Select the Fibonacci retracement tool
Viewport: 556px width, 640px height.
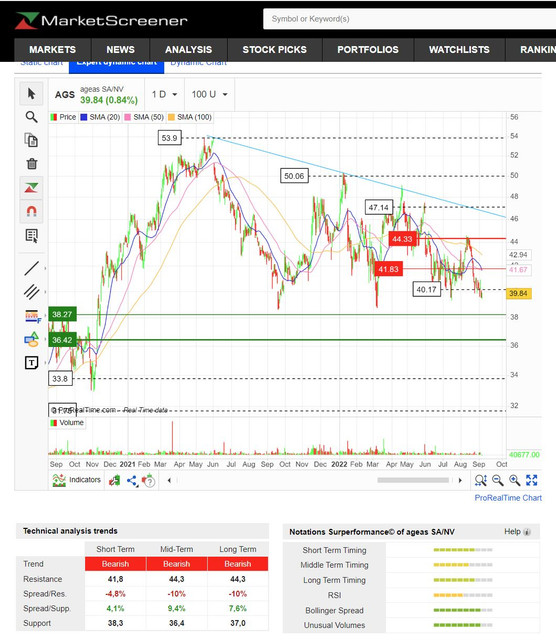31,316
